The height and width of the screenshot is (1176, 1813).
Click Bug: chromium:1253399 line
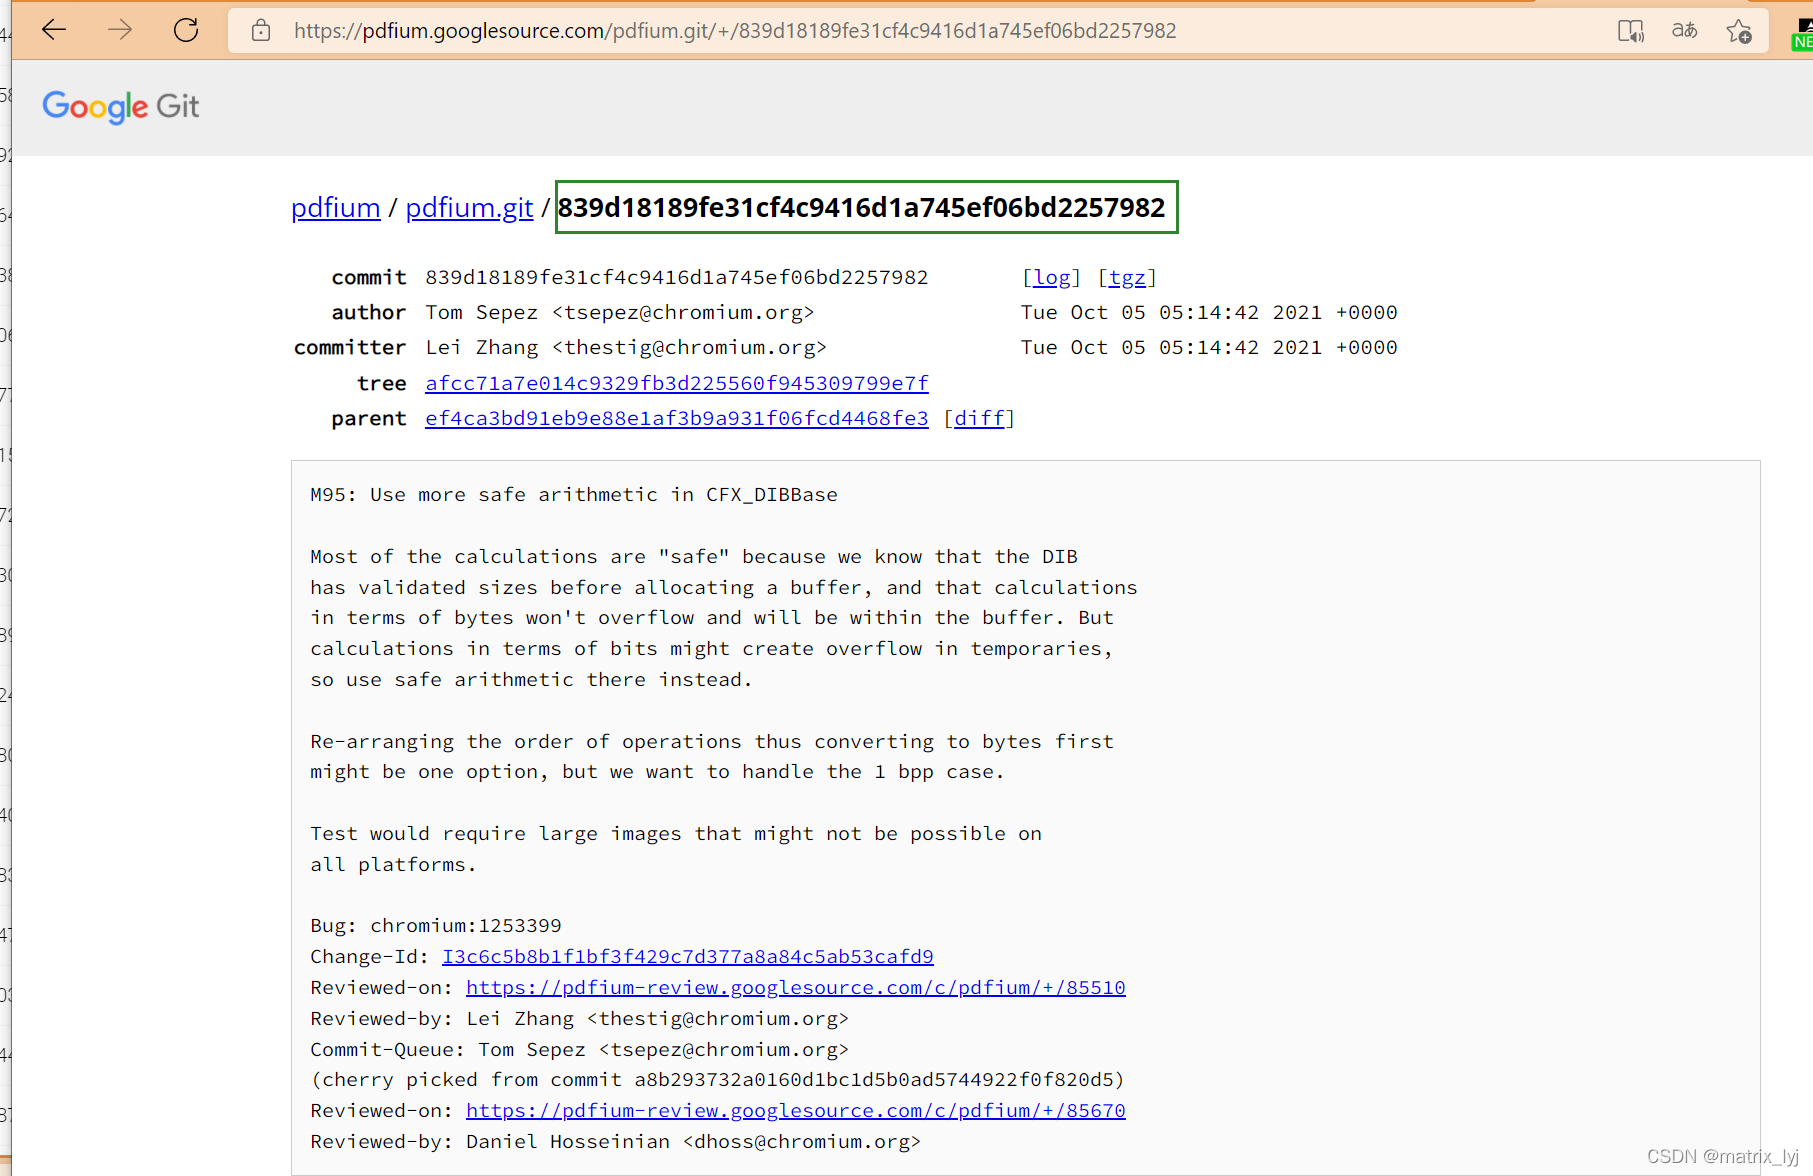coord(436,925)
